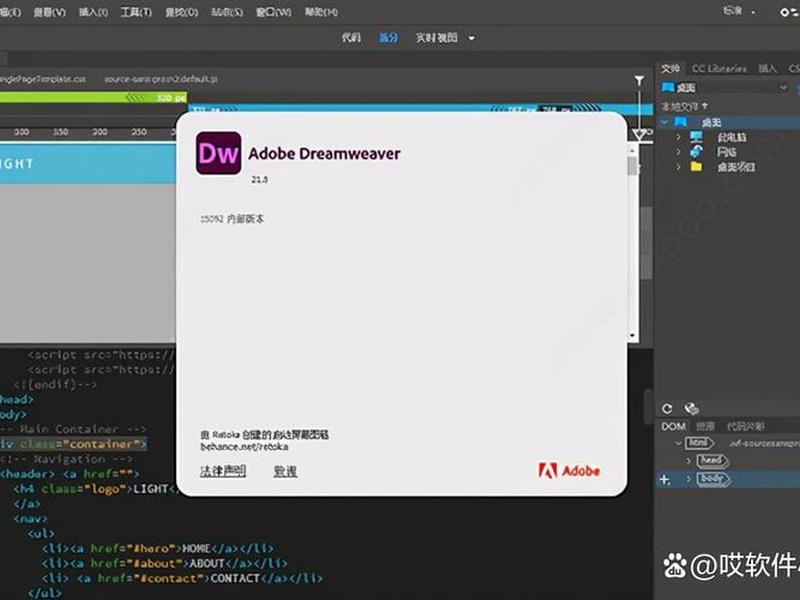Viewport: 800px width, 600px height.
Task: Switch to the 资源 tab next to DOM
Action: (x=705, y=426)
